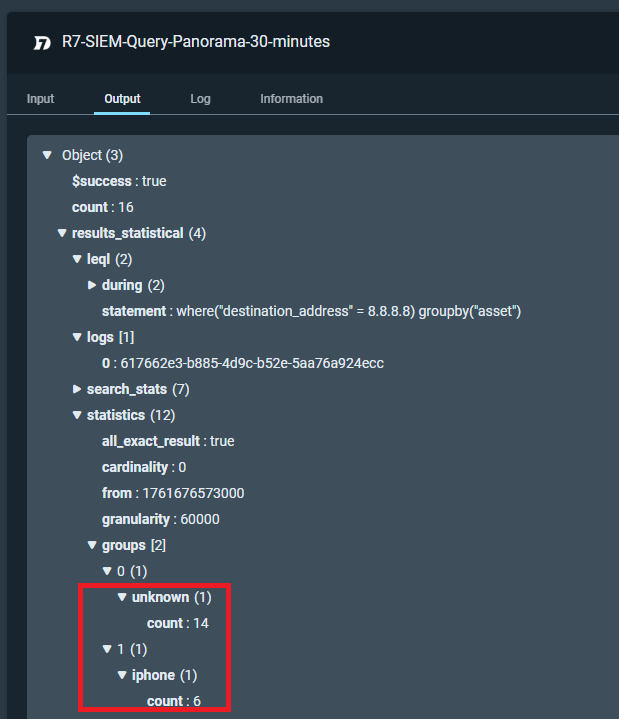
Task: Click the leql statement query text
Action: (x=348, y=311)
